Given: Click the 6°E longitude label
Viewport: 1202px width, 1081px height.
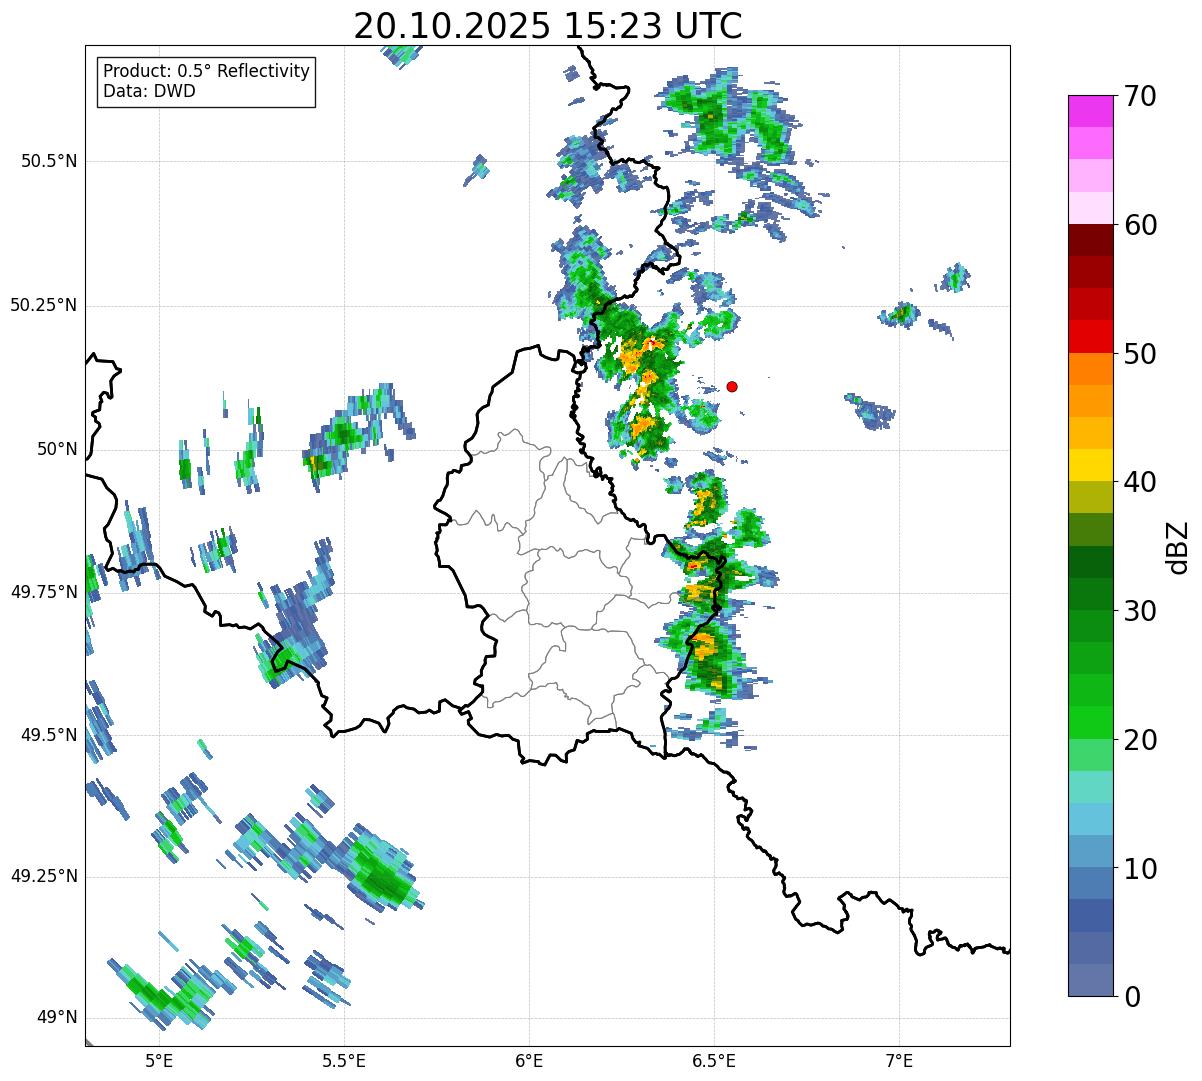Looking at the screenshot, I should [x=529, y=1060].
